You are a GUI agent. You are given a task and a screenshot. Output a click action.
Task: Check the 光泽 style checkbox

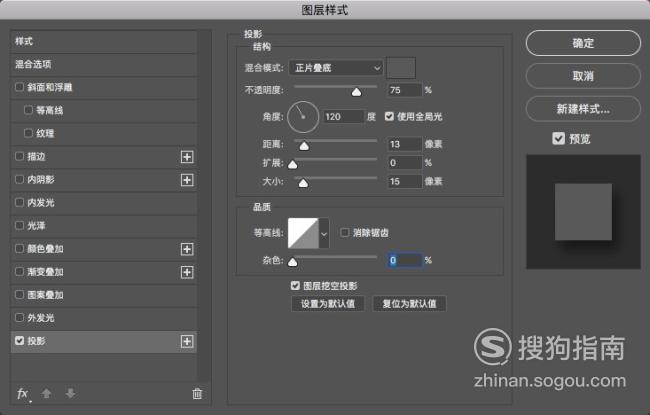click(19, 225)
